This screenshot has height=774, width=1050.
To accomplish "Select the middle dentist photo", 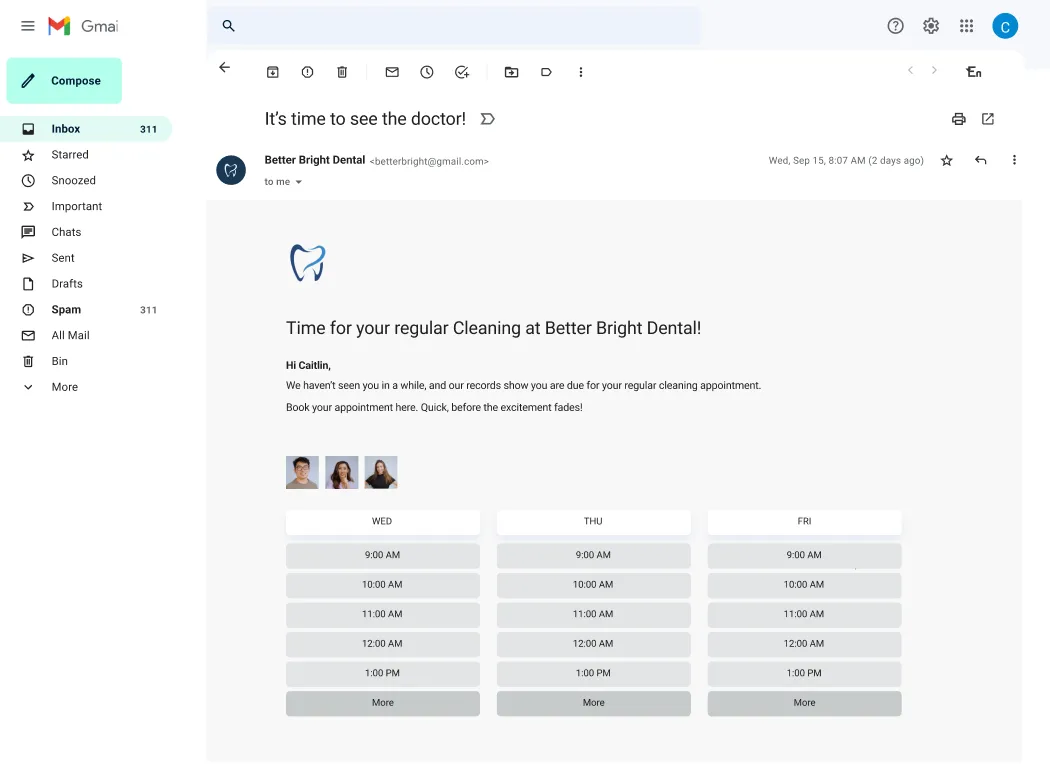I will [x=342, y=473].
